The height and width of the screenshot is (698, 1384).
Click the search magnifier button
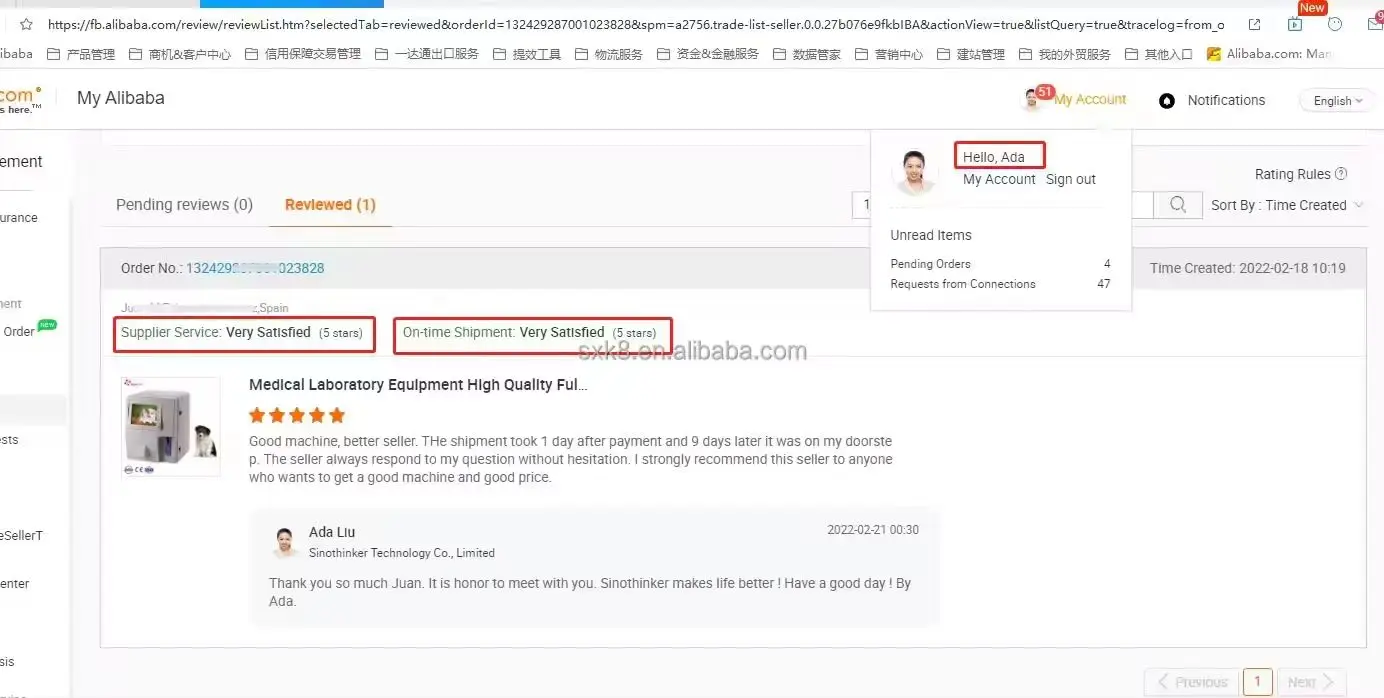(x=1178, y=205)
